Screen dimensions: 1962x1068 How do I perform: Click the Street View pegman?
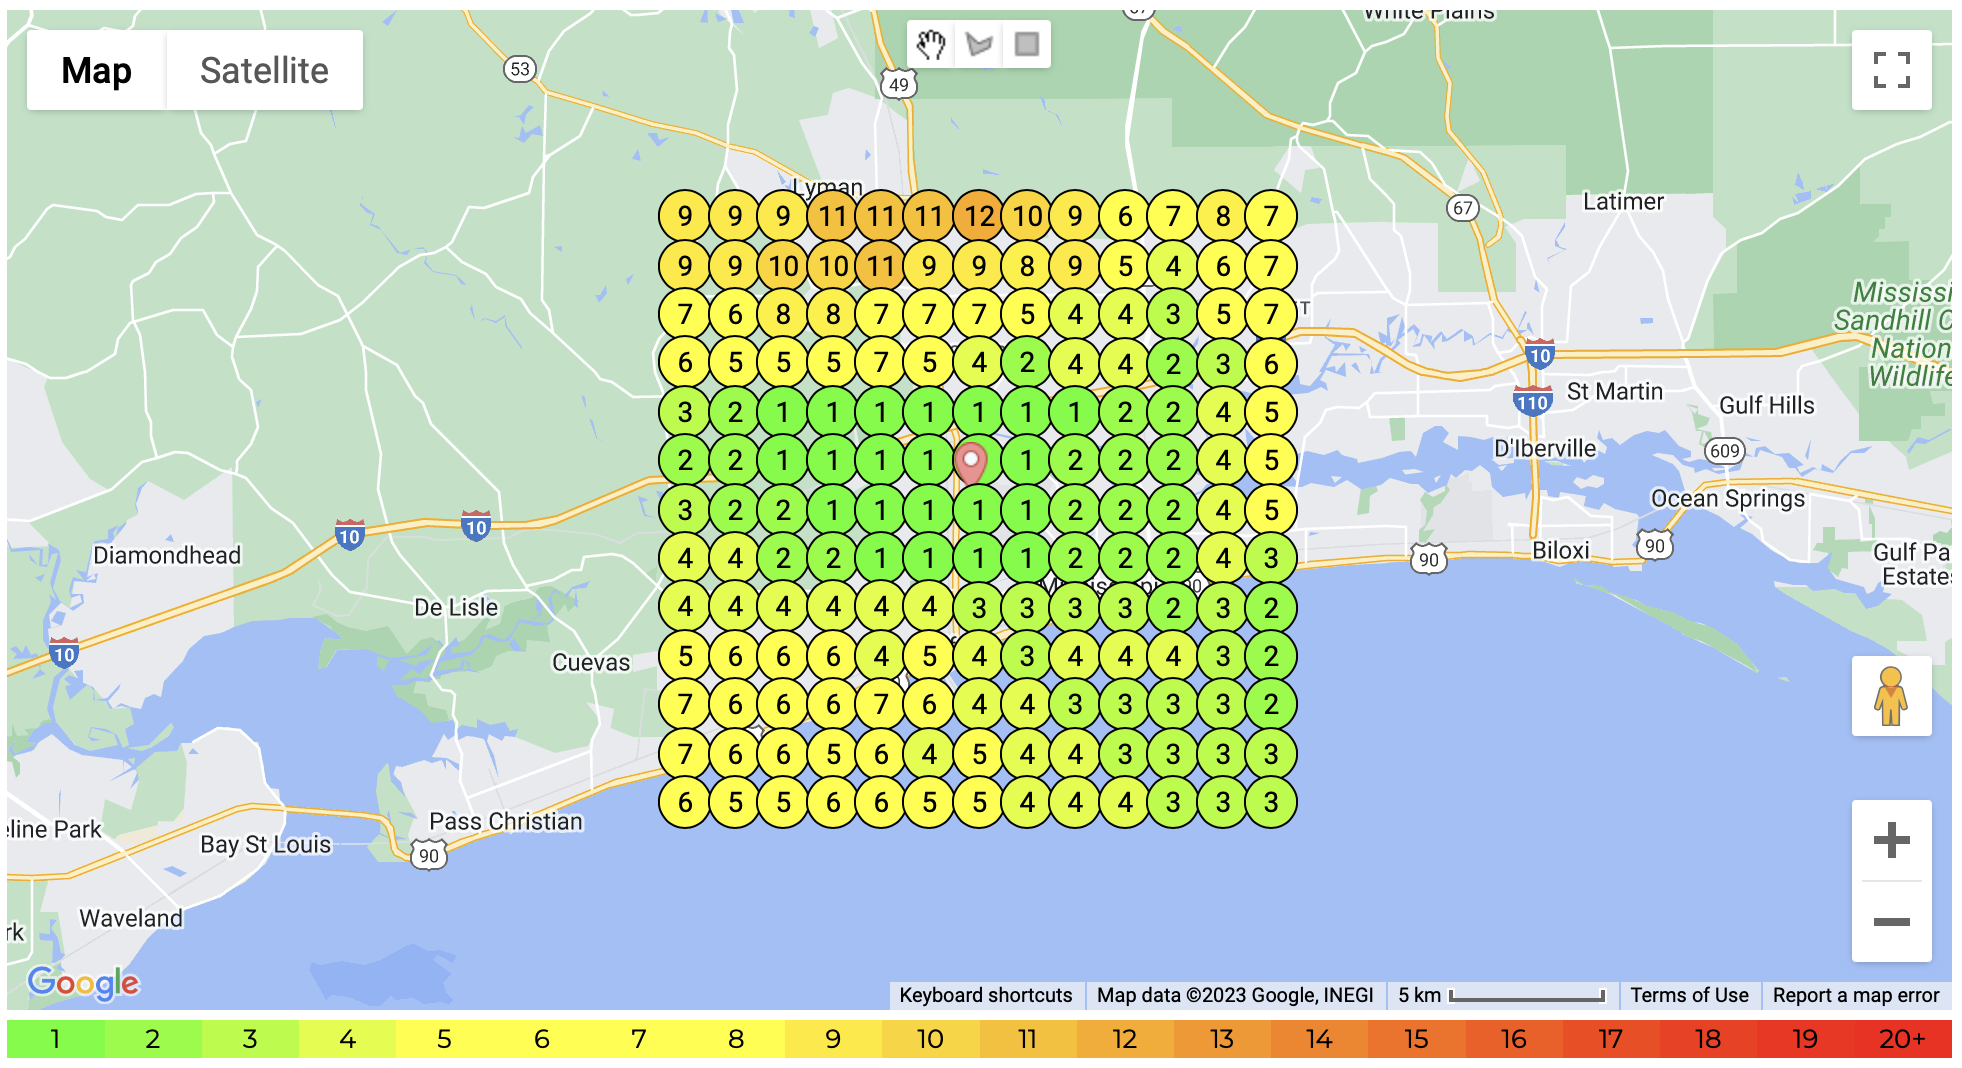pos(1891,696)
